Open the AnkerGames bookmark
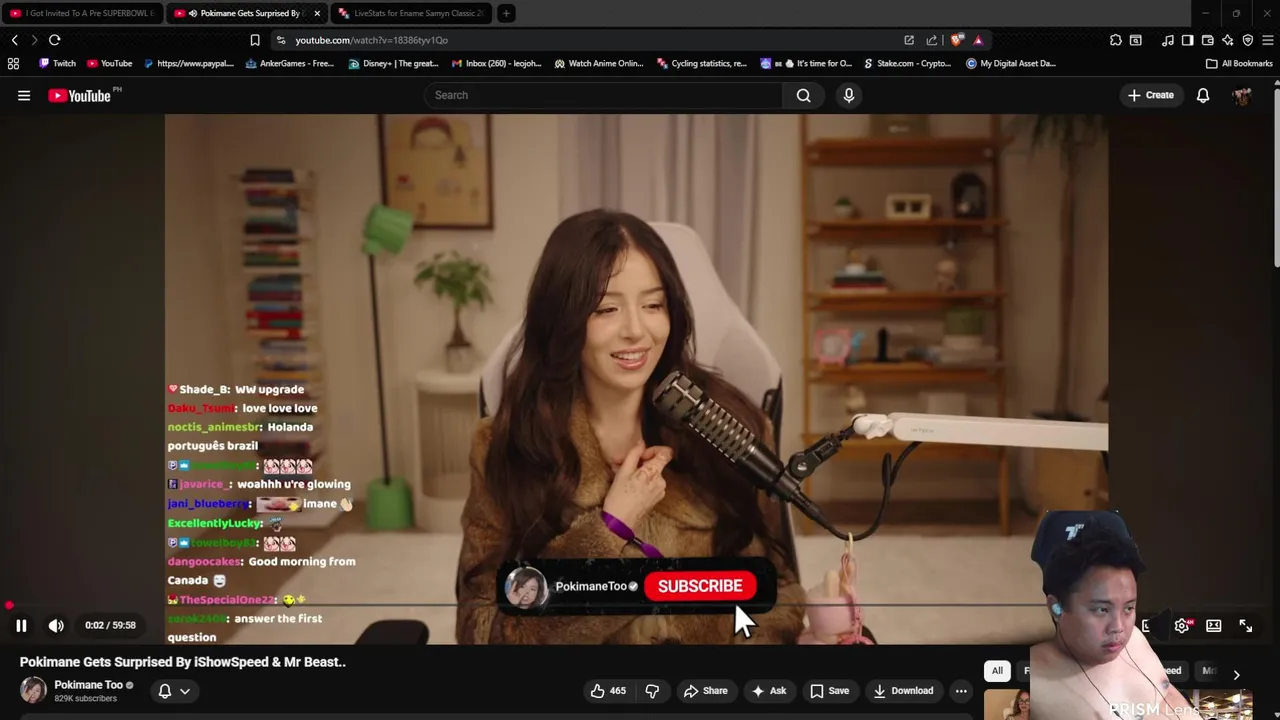 pos(289,63)
